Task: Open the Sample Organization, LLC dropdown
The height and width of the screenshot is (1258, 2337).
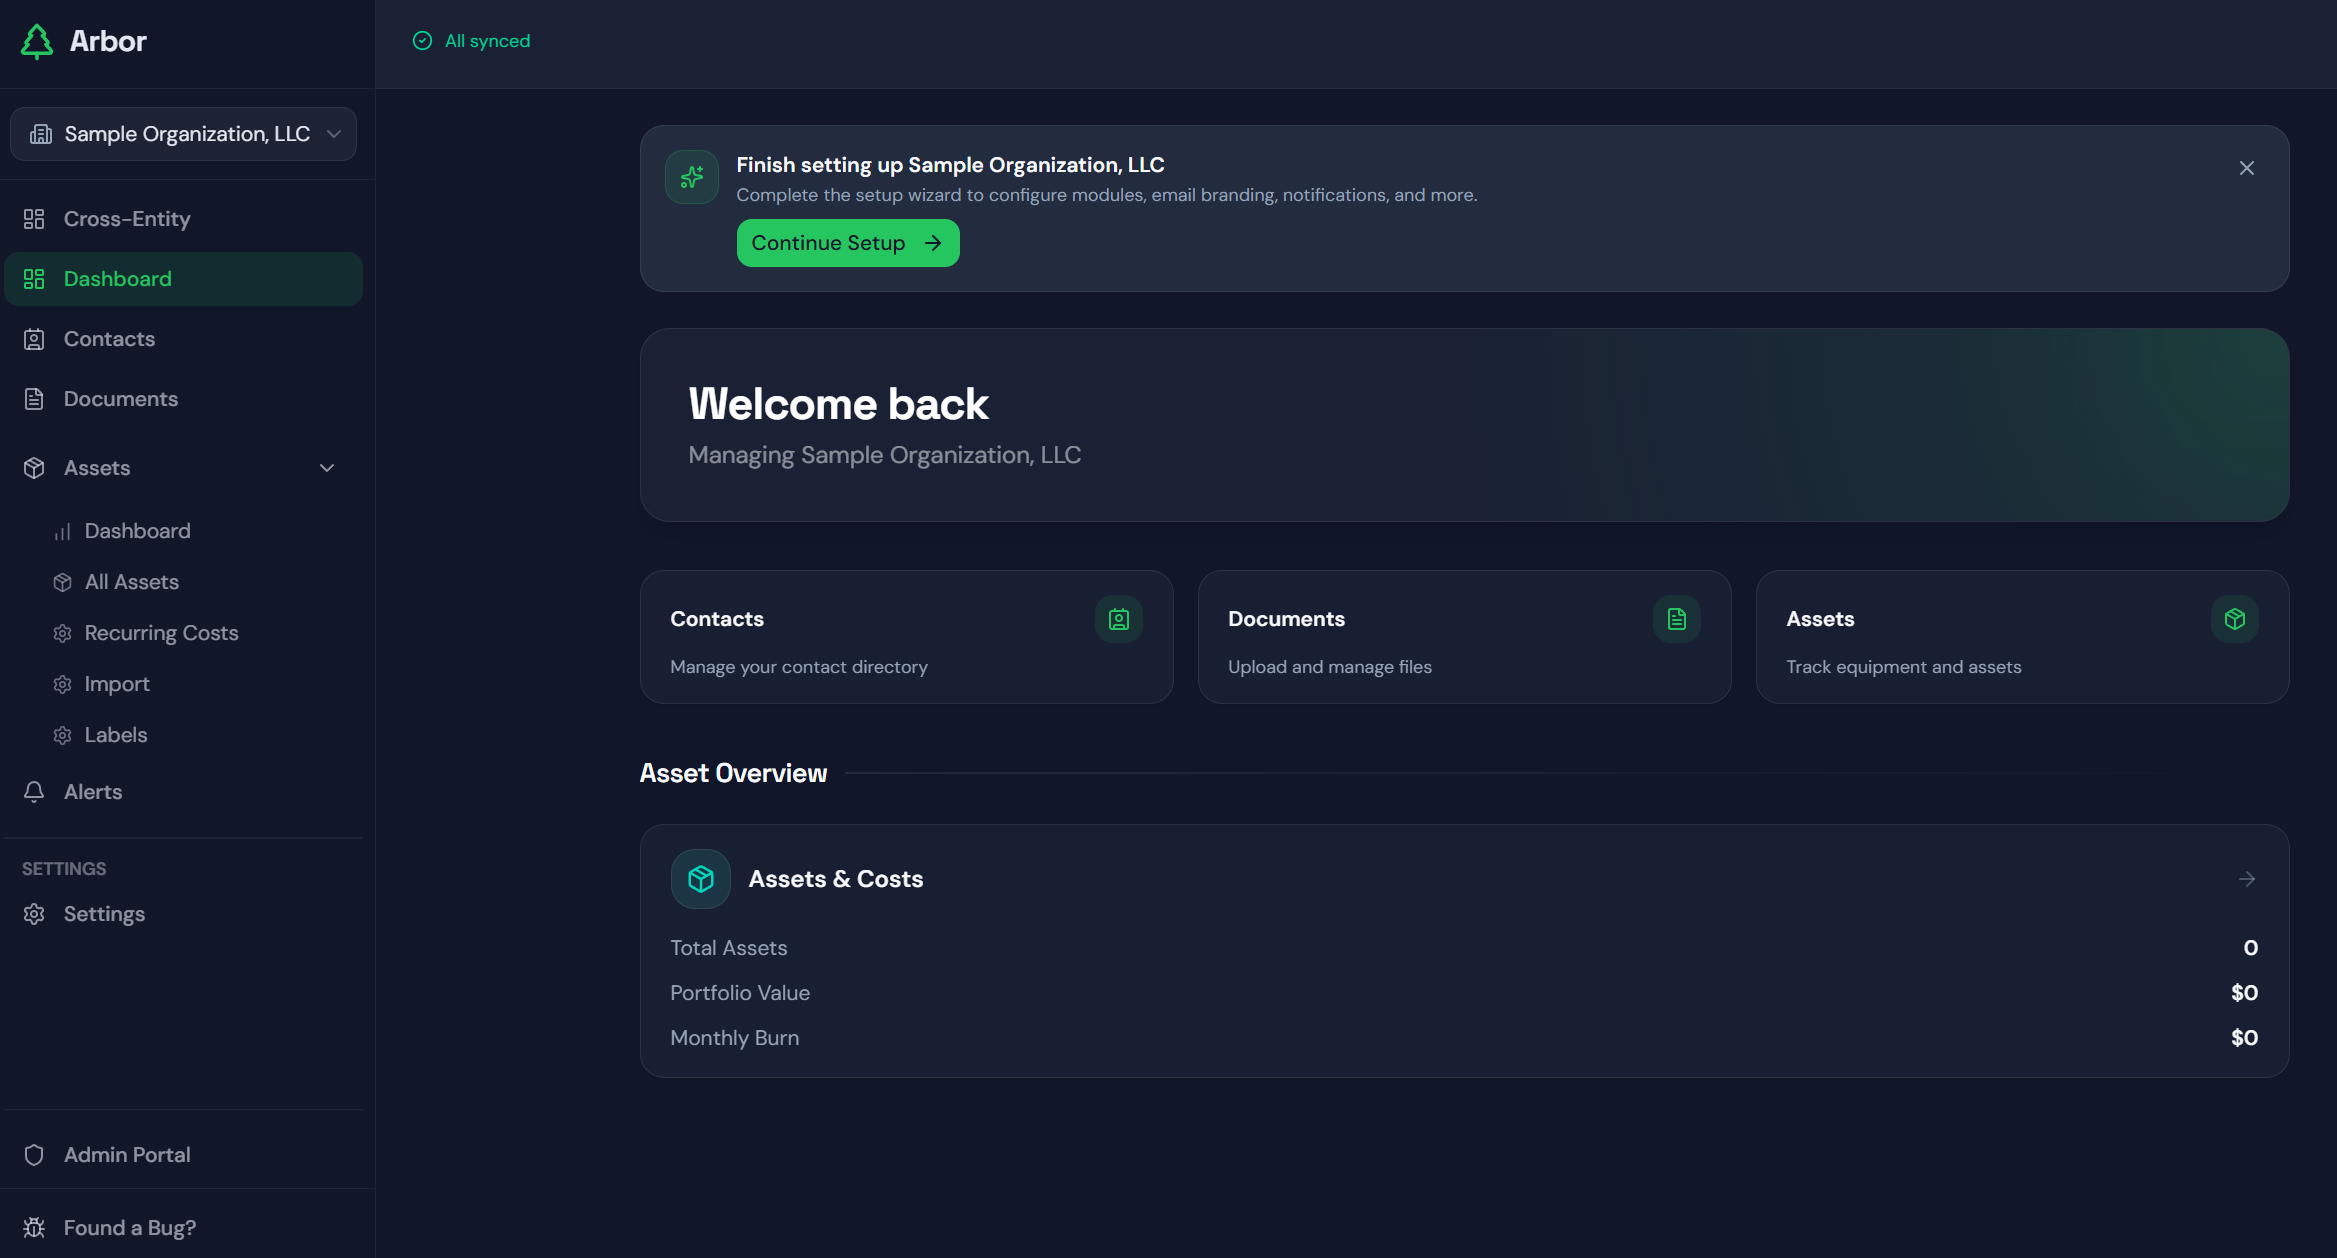Action: pyautogui.click(x=184, y=134)
